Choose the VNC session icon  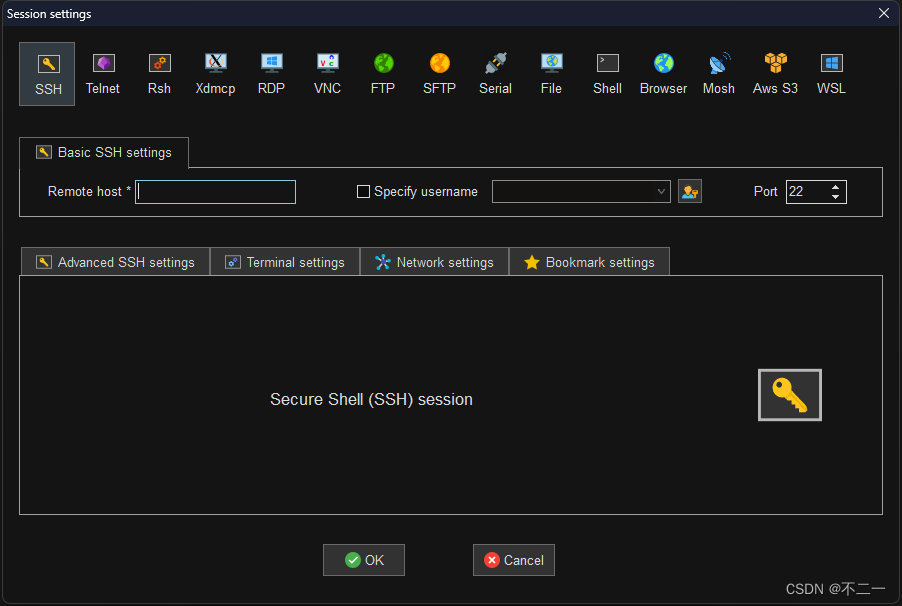point(327,72)
